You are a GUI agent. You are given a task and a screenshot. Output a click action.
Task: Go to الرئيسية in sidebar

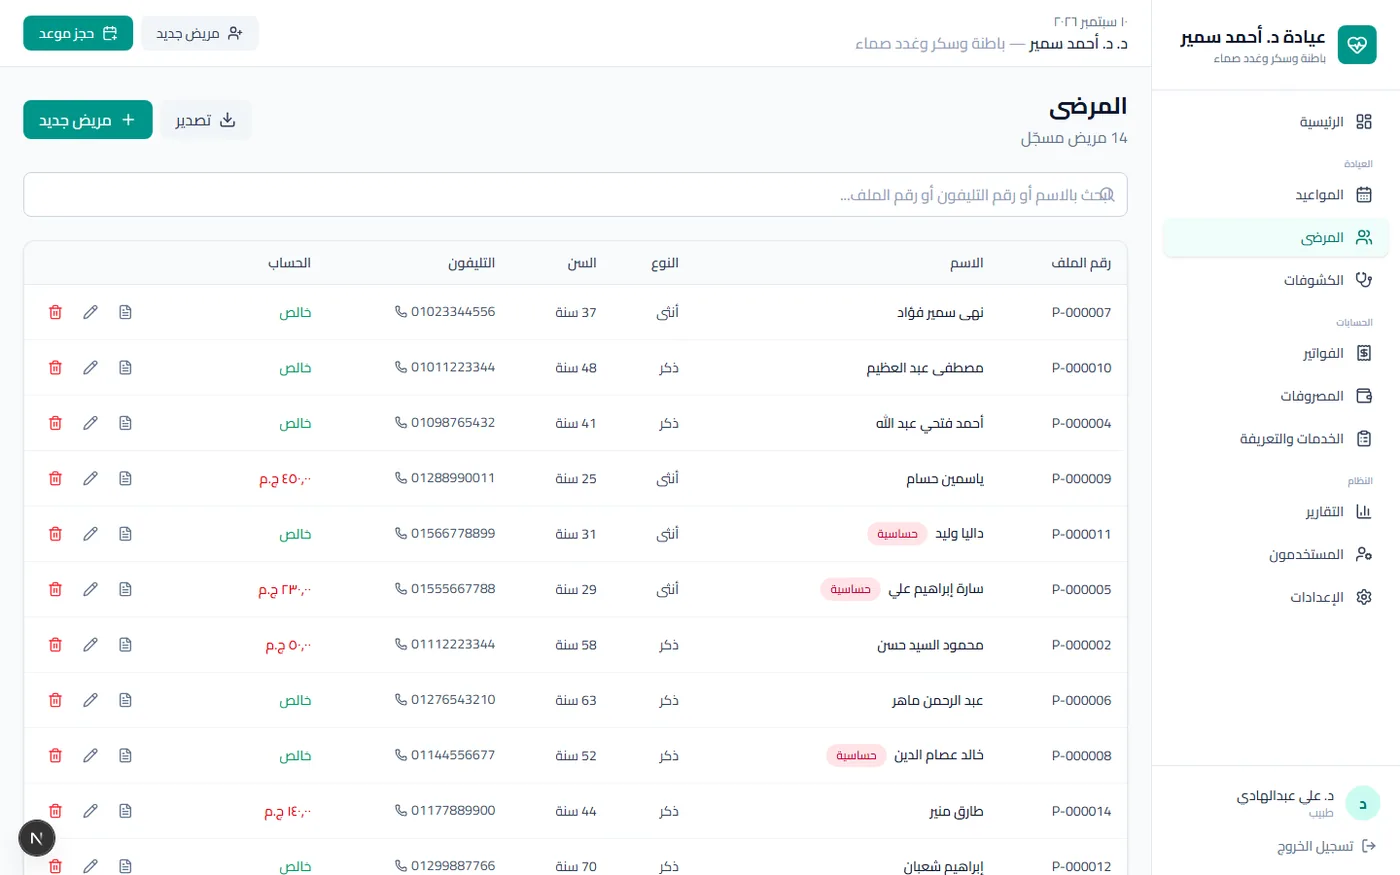(1276, 122)
